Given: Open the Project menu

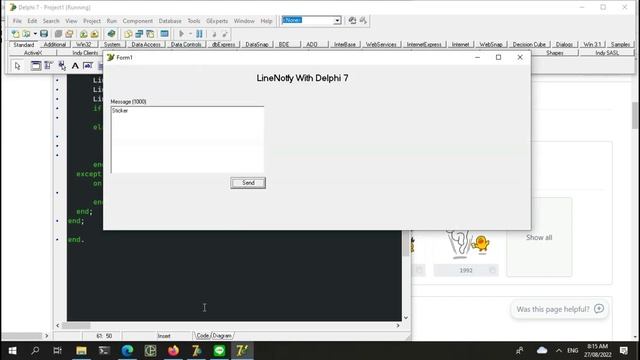Looking at the screenshot, I should (92, 21).
